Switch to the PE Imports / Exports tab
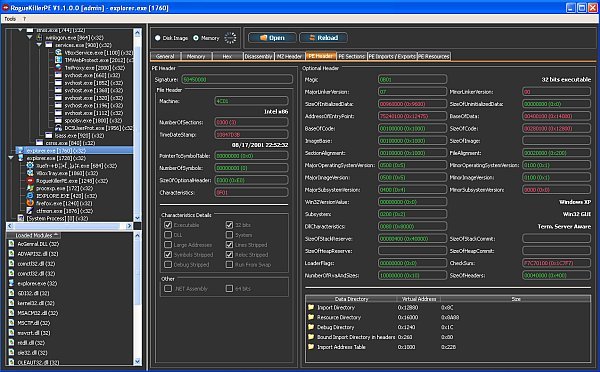Screen dimensions: 600x372 (x=392, y=56)
